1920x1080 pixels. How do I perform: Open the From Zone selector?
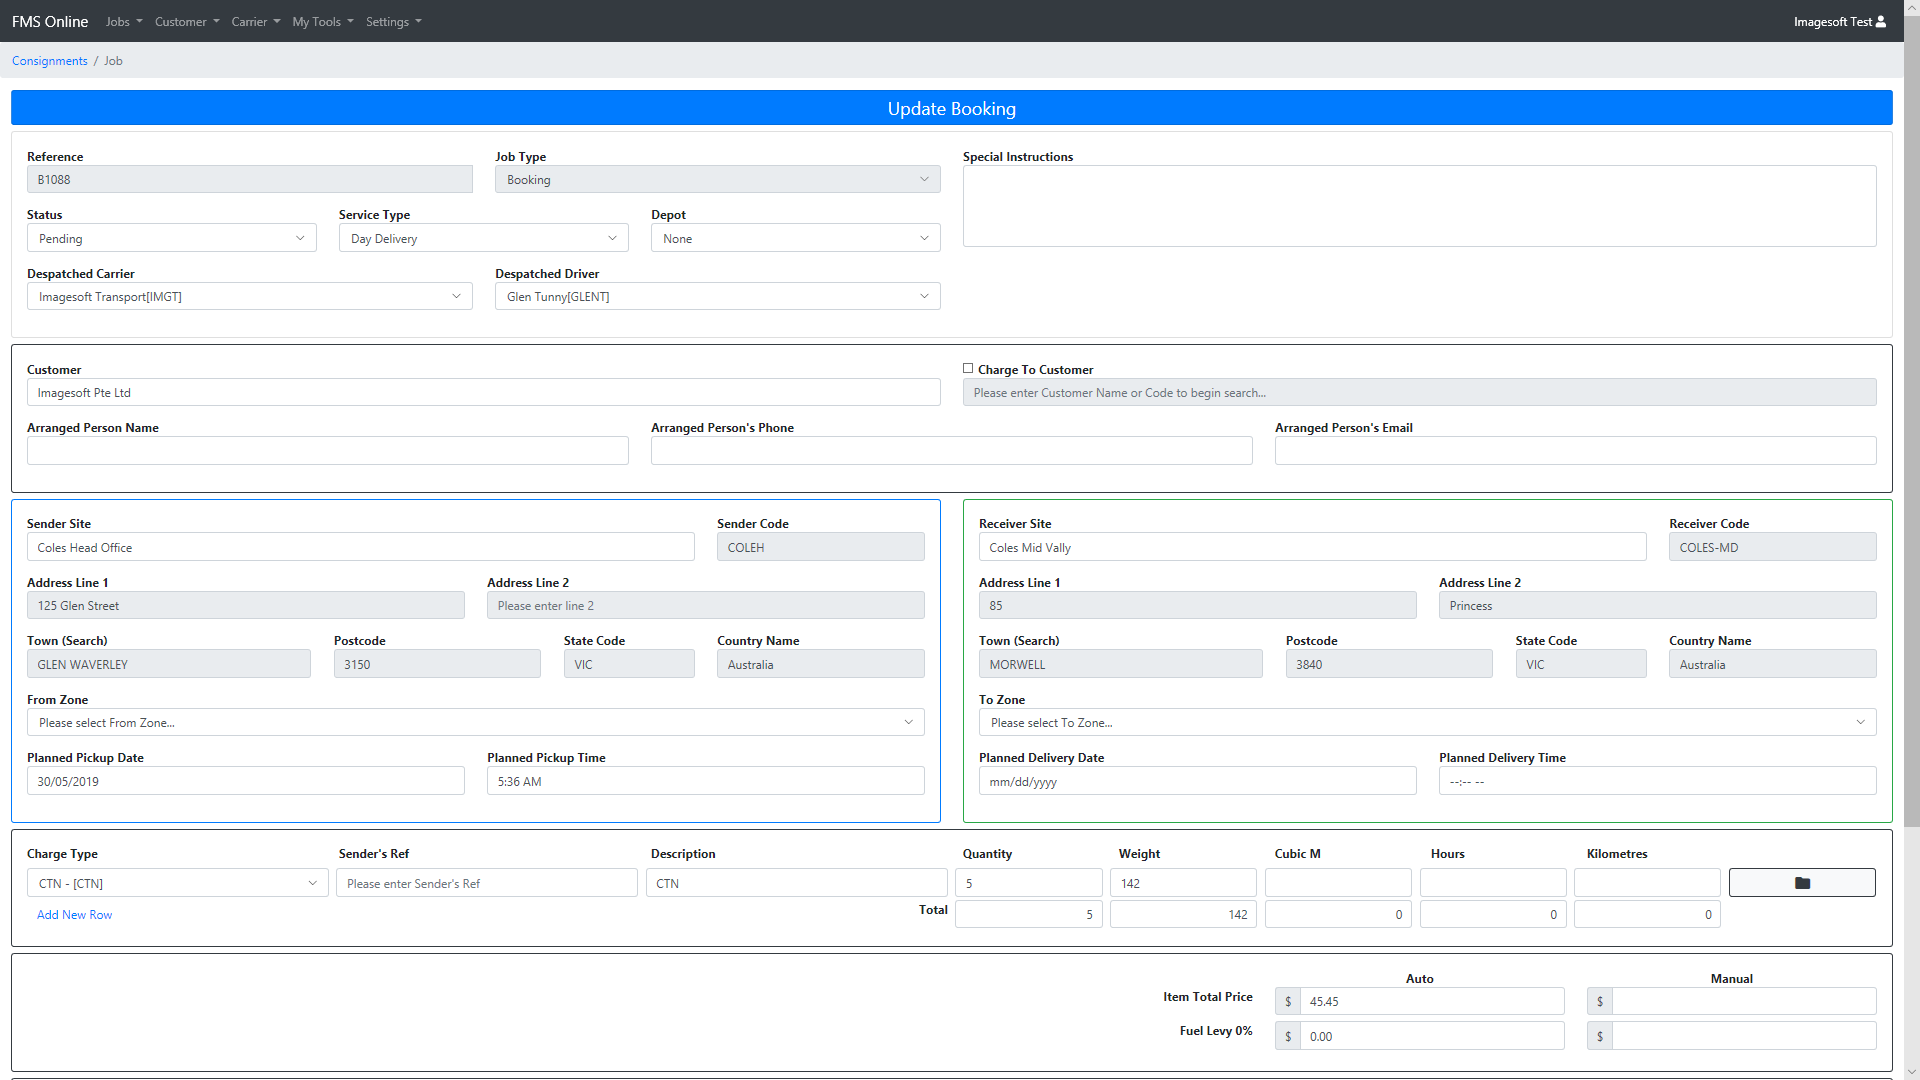pos(475,722)
